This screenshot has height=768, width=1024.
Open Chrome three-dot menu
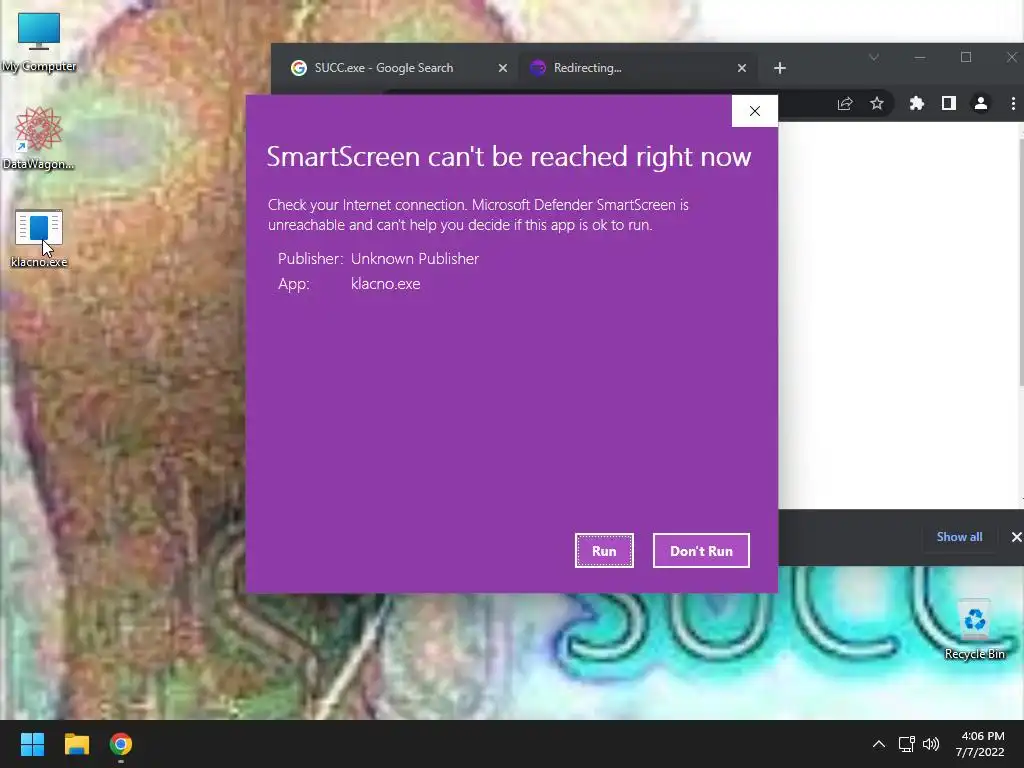1013,103
